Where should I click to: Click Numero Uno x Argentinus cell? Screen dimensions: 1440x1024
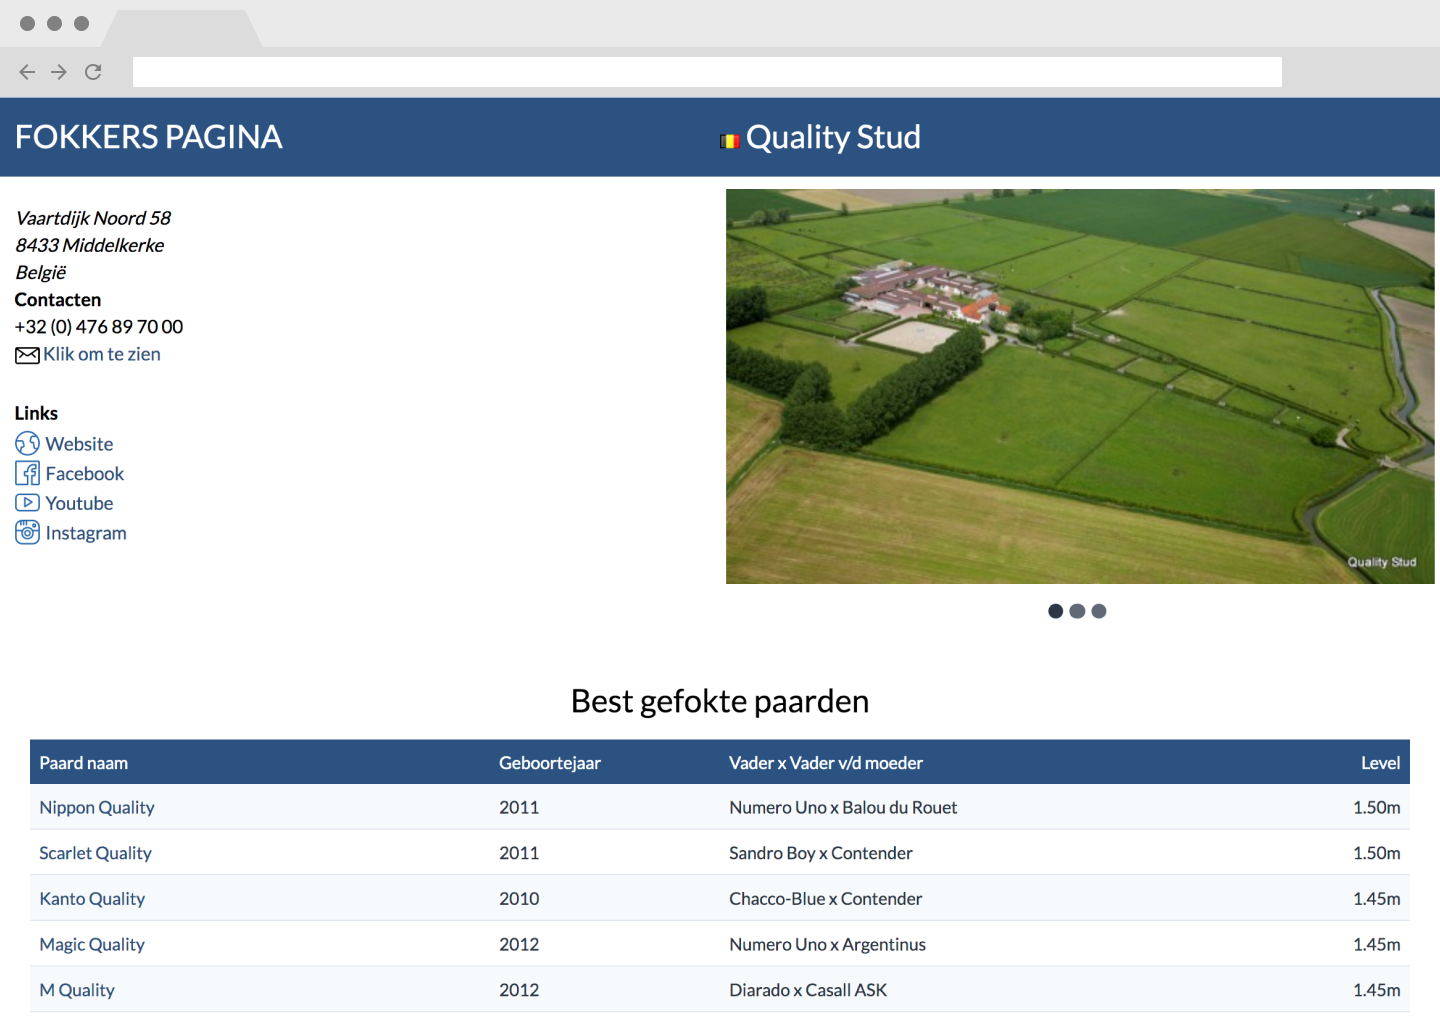pyautogui.click(x=828, y=944)
